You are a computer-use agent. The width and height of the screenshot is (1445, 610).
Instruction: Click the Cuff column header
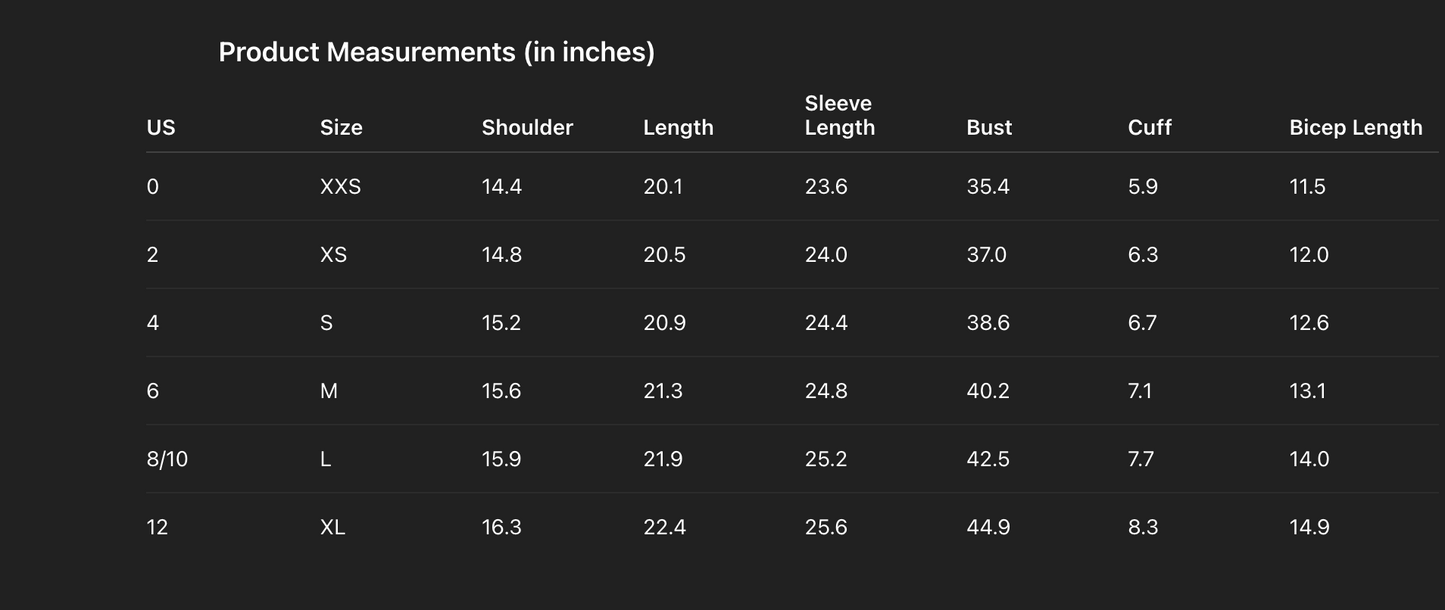coord(1149,128)
